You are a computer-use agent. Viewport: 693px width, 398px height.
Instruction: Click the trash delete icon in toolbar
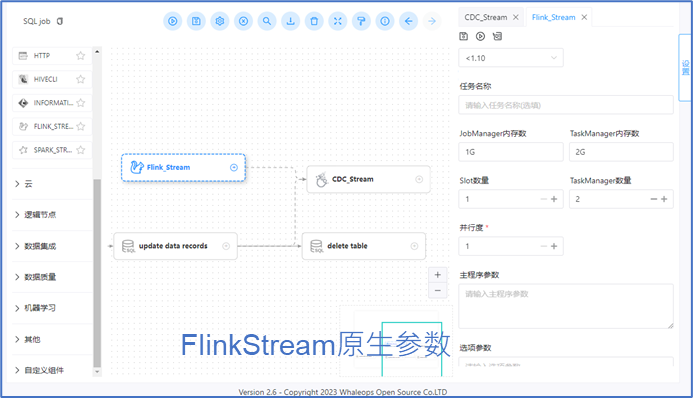[x=314, y=21]
